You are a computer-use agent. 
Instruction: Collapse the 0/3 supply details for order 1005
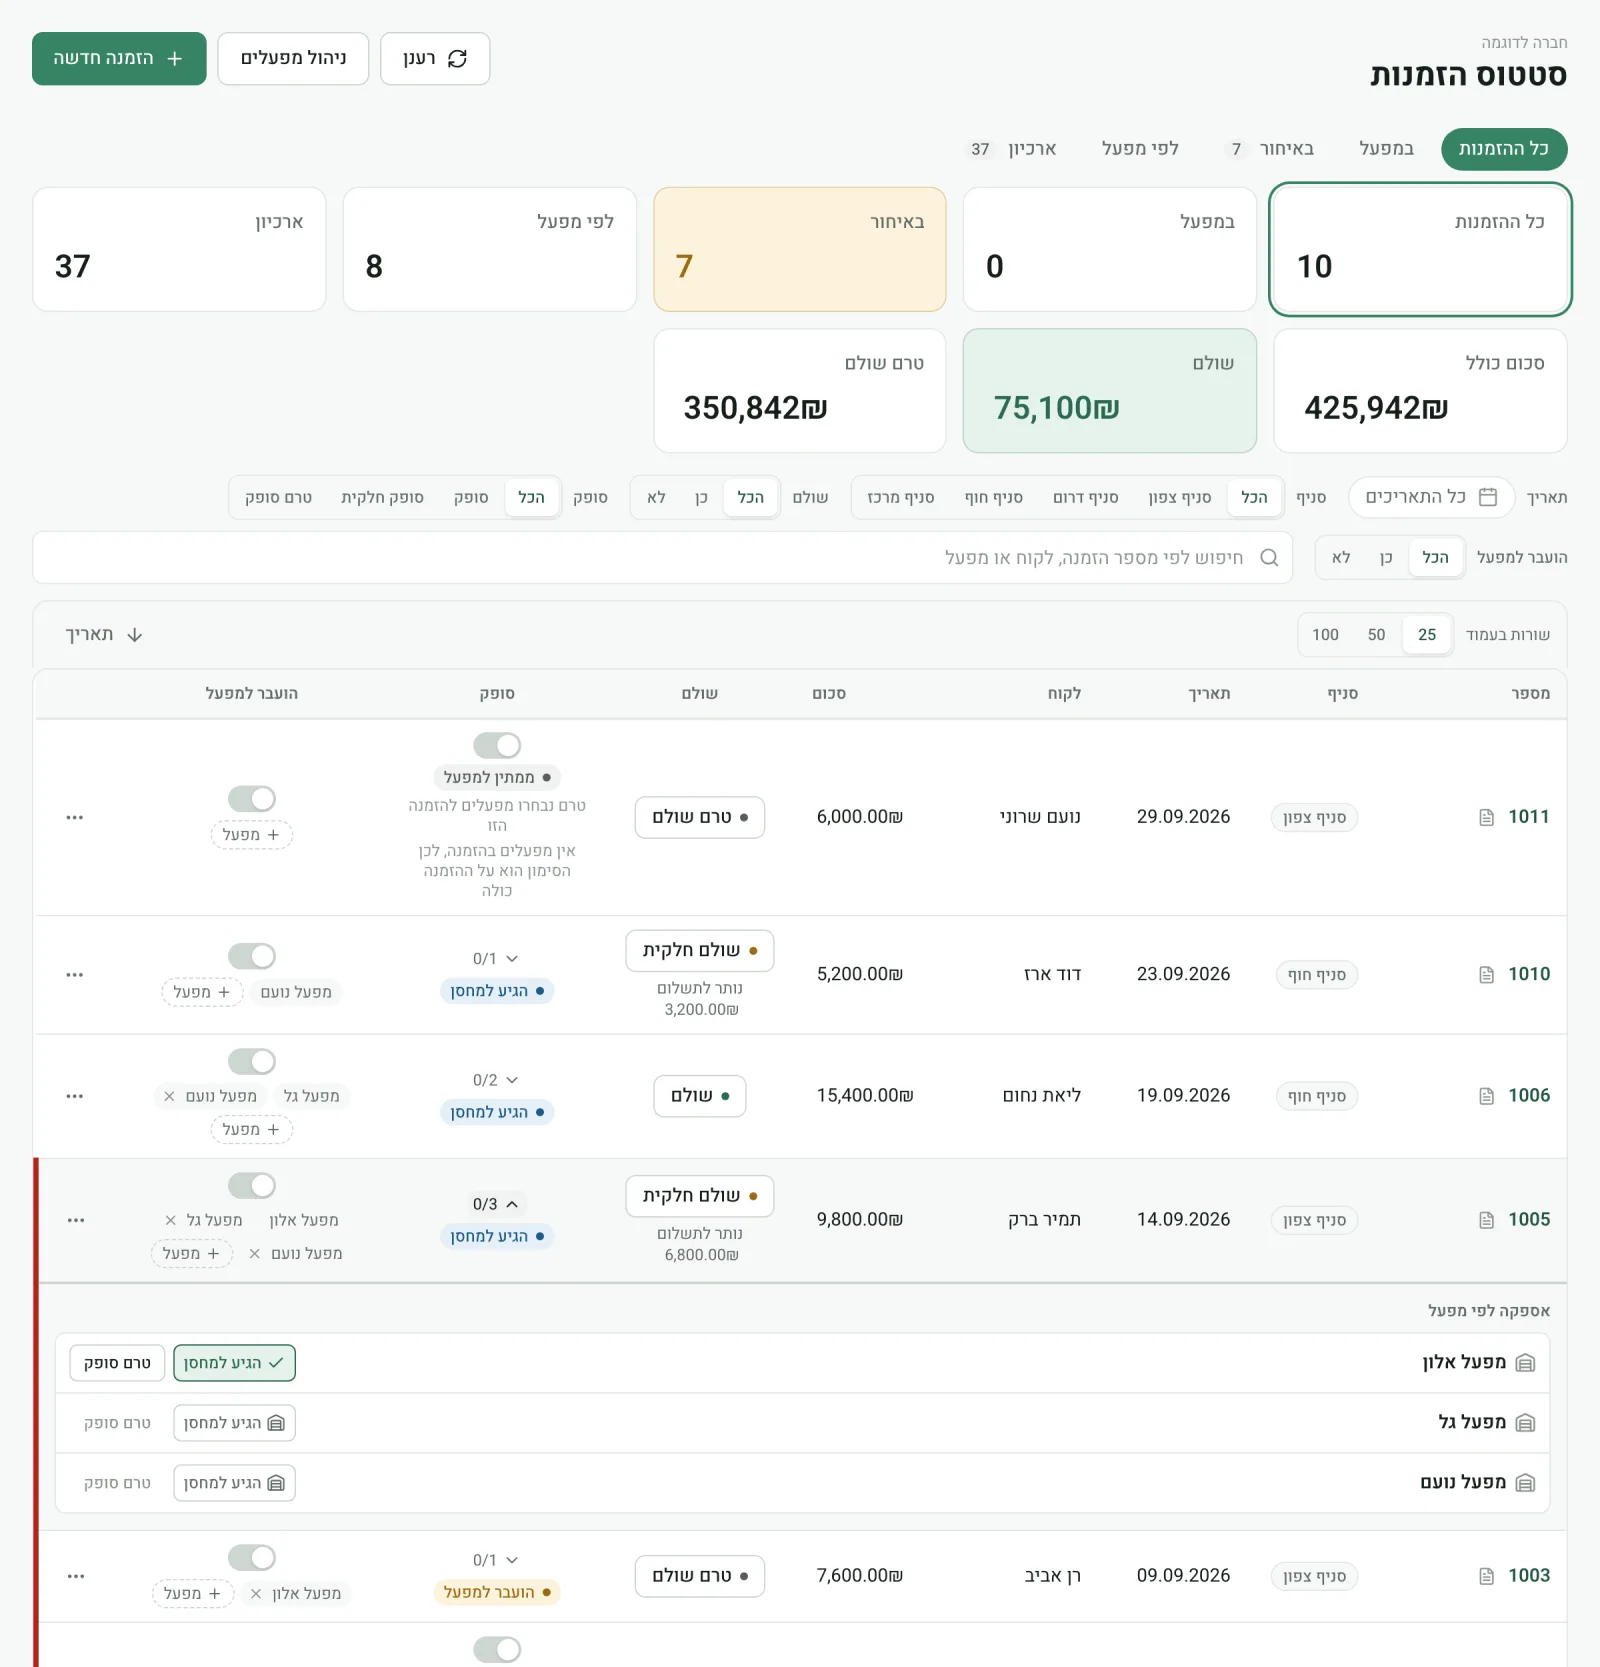[496, 1204]
